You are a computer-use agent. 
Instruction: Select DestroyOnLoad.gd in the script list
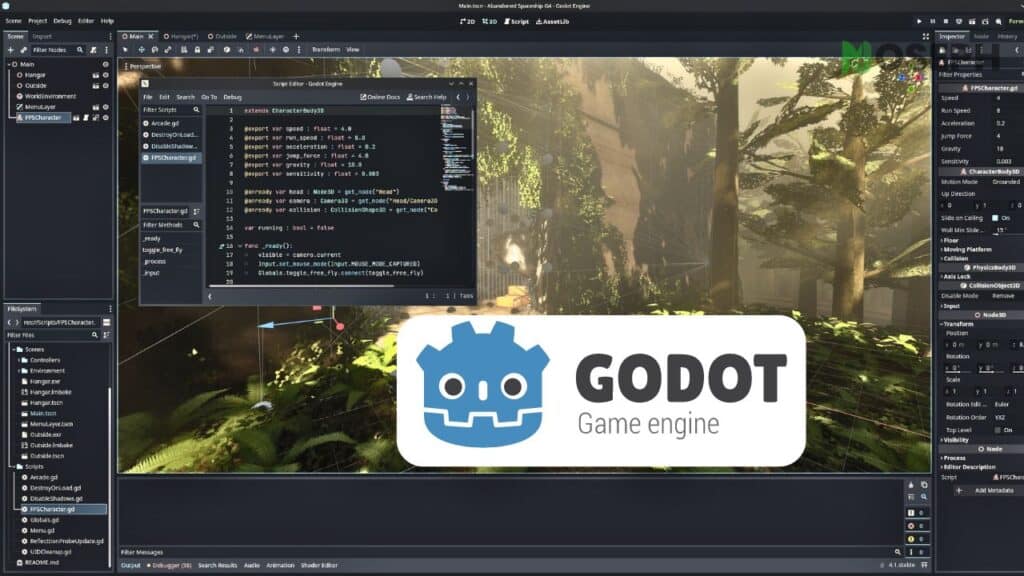click(170, 135)
